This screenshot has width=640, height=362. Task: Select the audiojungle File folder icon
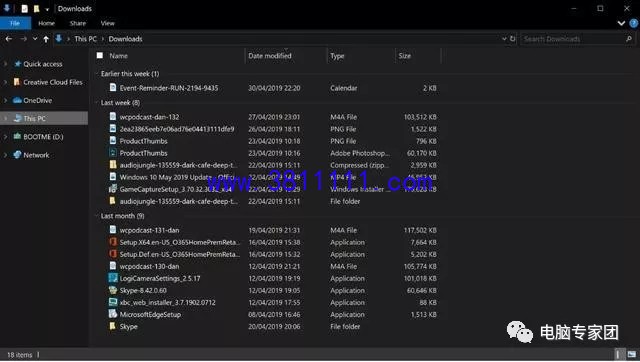113,201
